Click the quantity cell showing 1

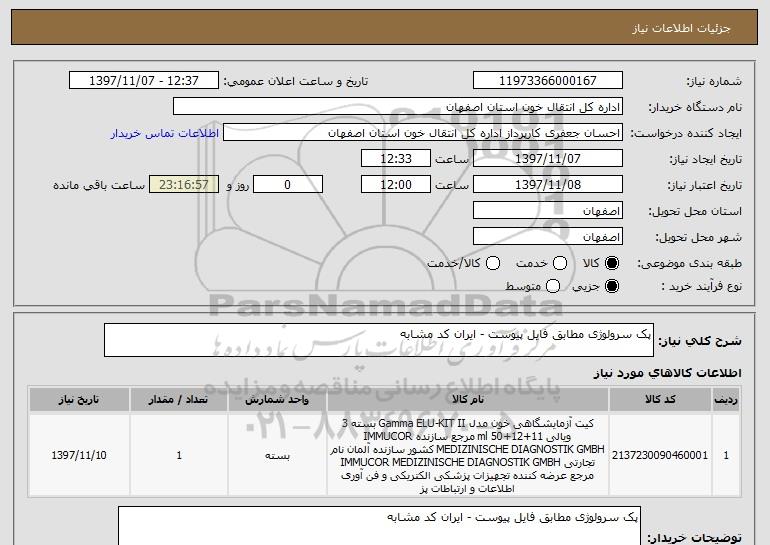pos(179,455)
